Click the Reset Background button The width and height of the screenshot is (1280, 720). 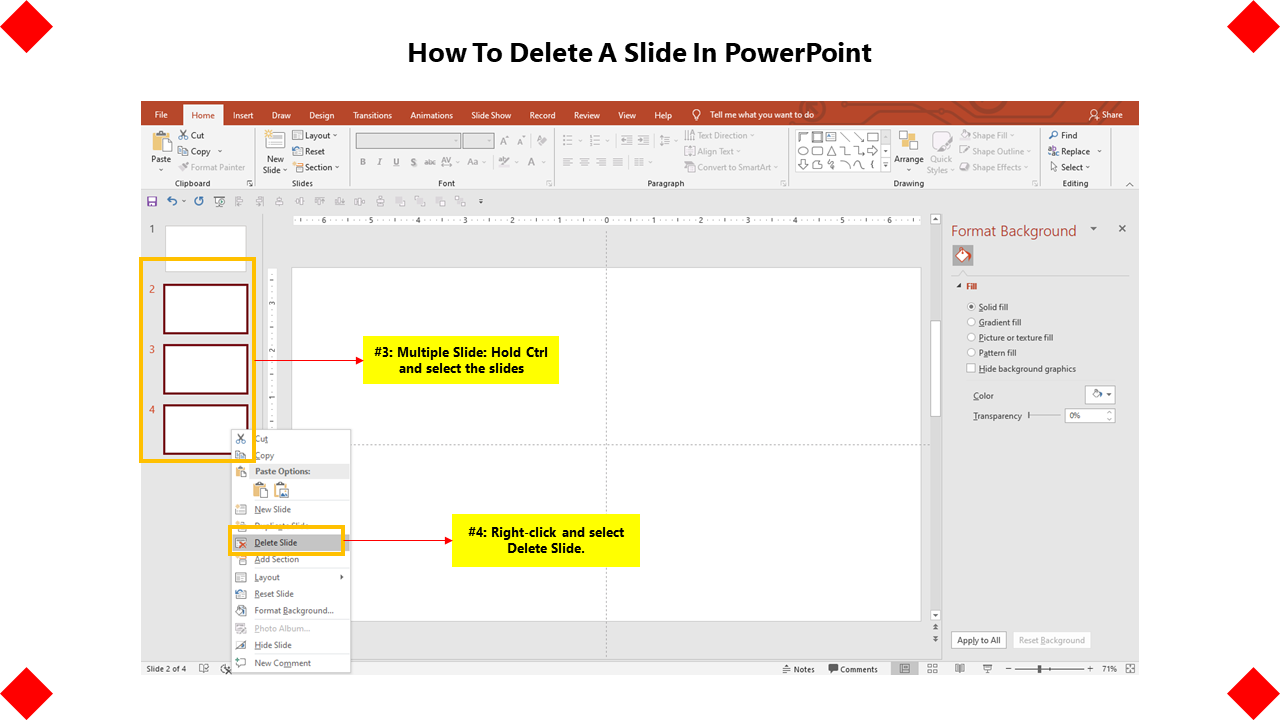tap(1051, 640)
